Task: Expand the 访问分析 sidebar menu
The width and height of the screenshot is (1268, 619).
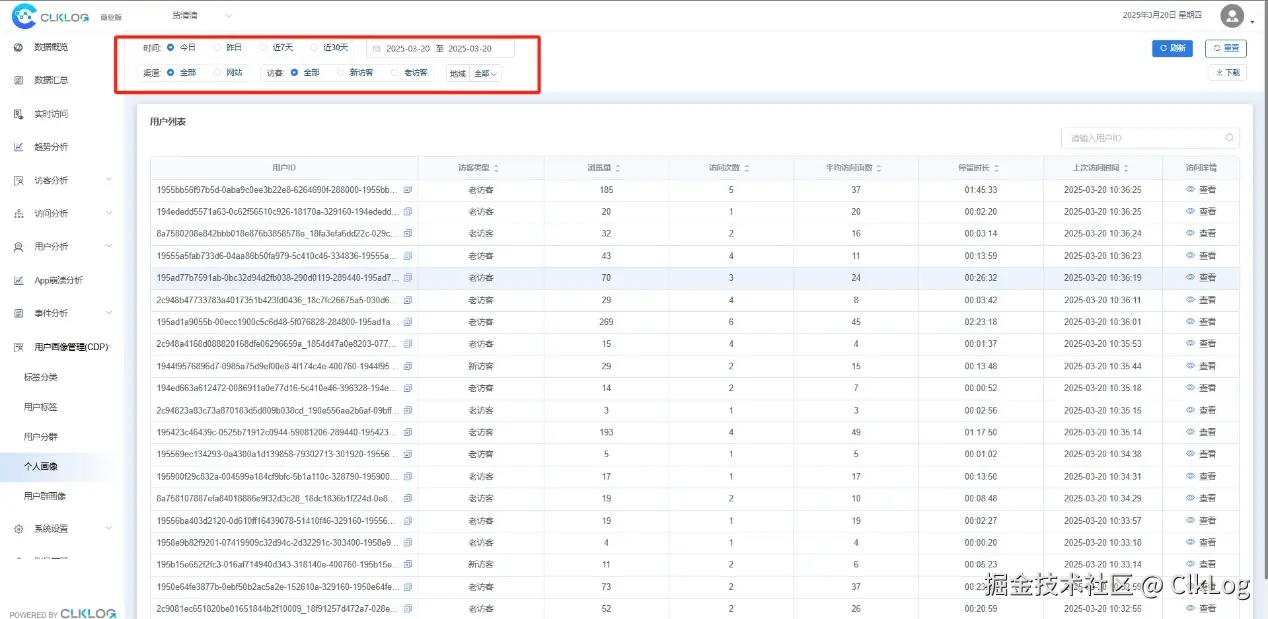Action: [109, 213]
